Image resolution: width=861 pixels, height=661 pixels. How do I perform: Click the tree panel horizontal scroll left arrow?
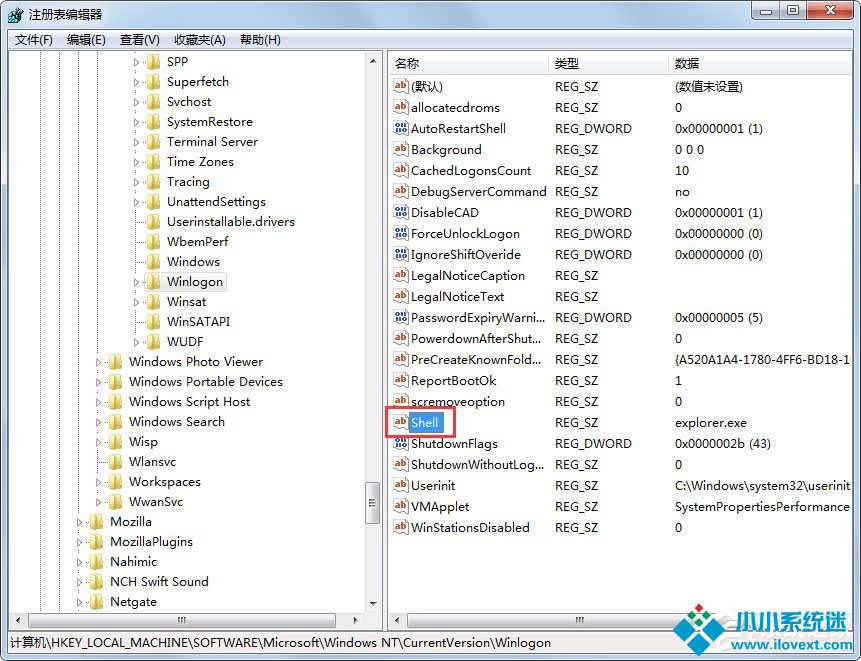coord(18,620)
